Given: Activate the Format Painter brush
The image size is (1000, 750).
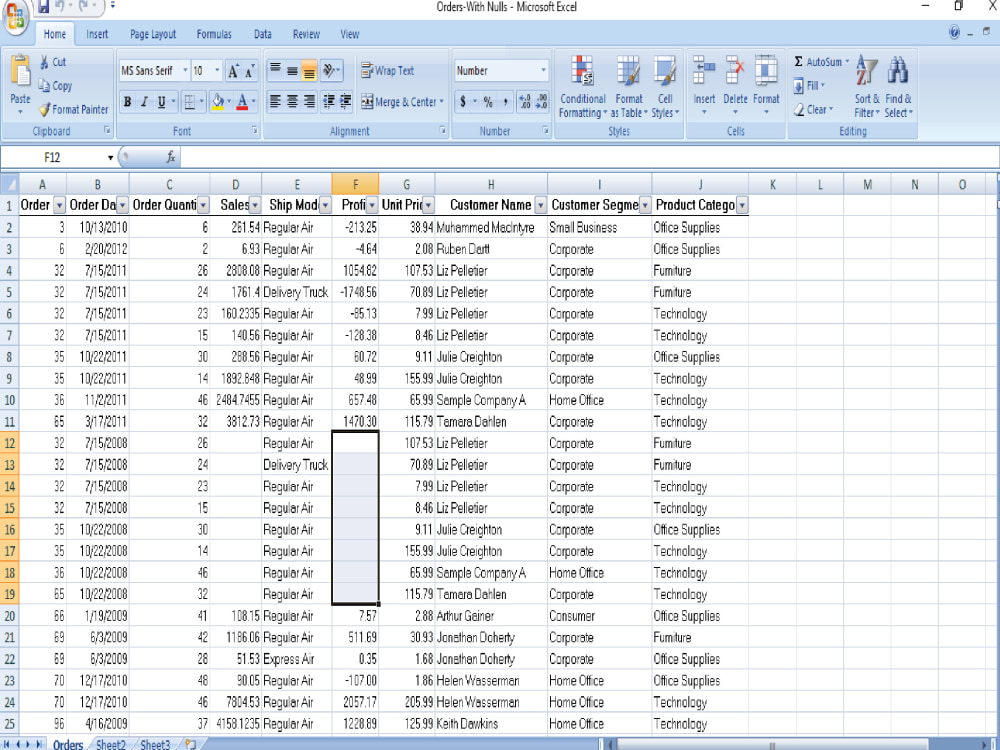Looking at the screenshot, I should 44,110.
